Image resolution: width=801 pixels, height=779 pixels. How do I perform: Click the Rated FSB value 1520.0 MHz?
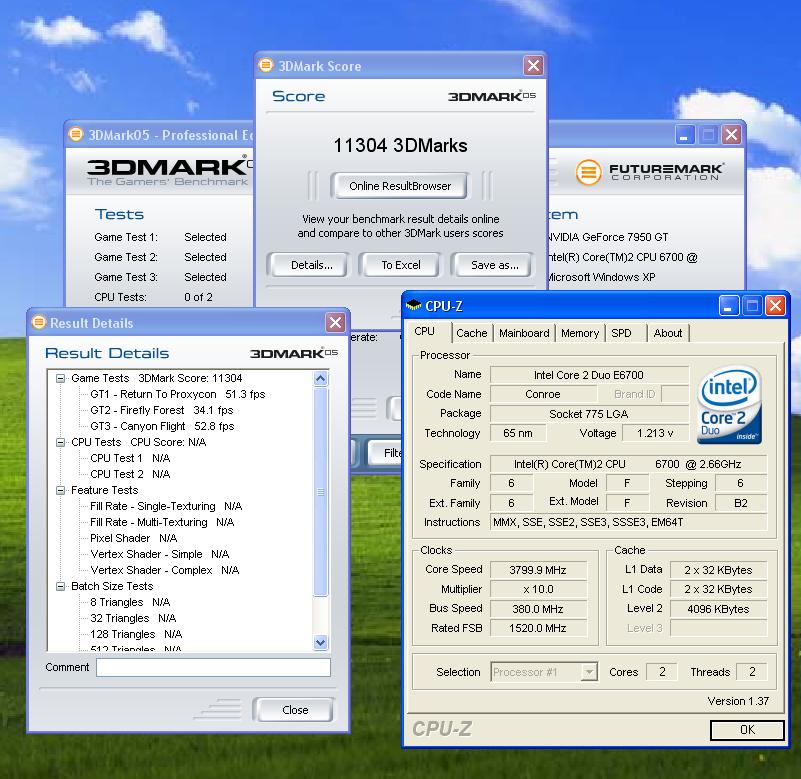click(538, 628)
